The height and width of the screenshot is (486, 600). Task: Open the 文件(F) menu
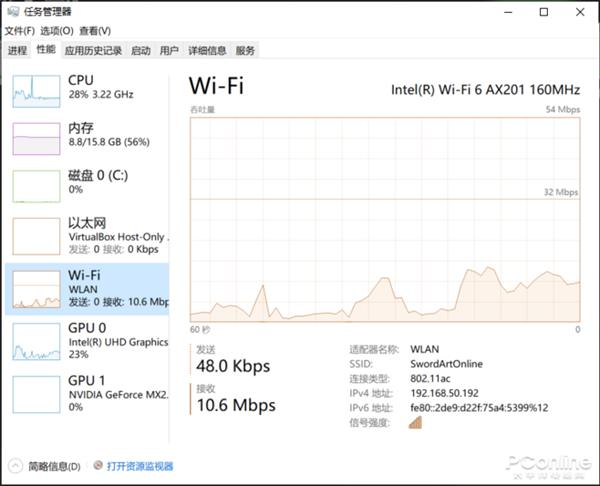point(19,31)
